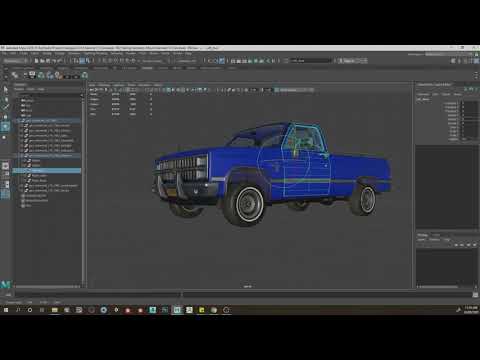This screenshot has height=360, width=480.
Task: Open Render View from the status line
Action: (233, 61)
